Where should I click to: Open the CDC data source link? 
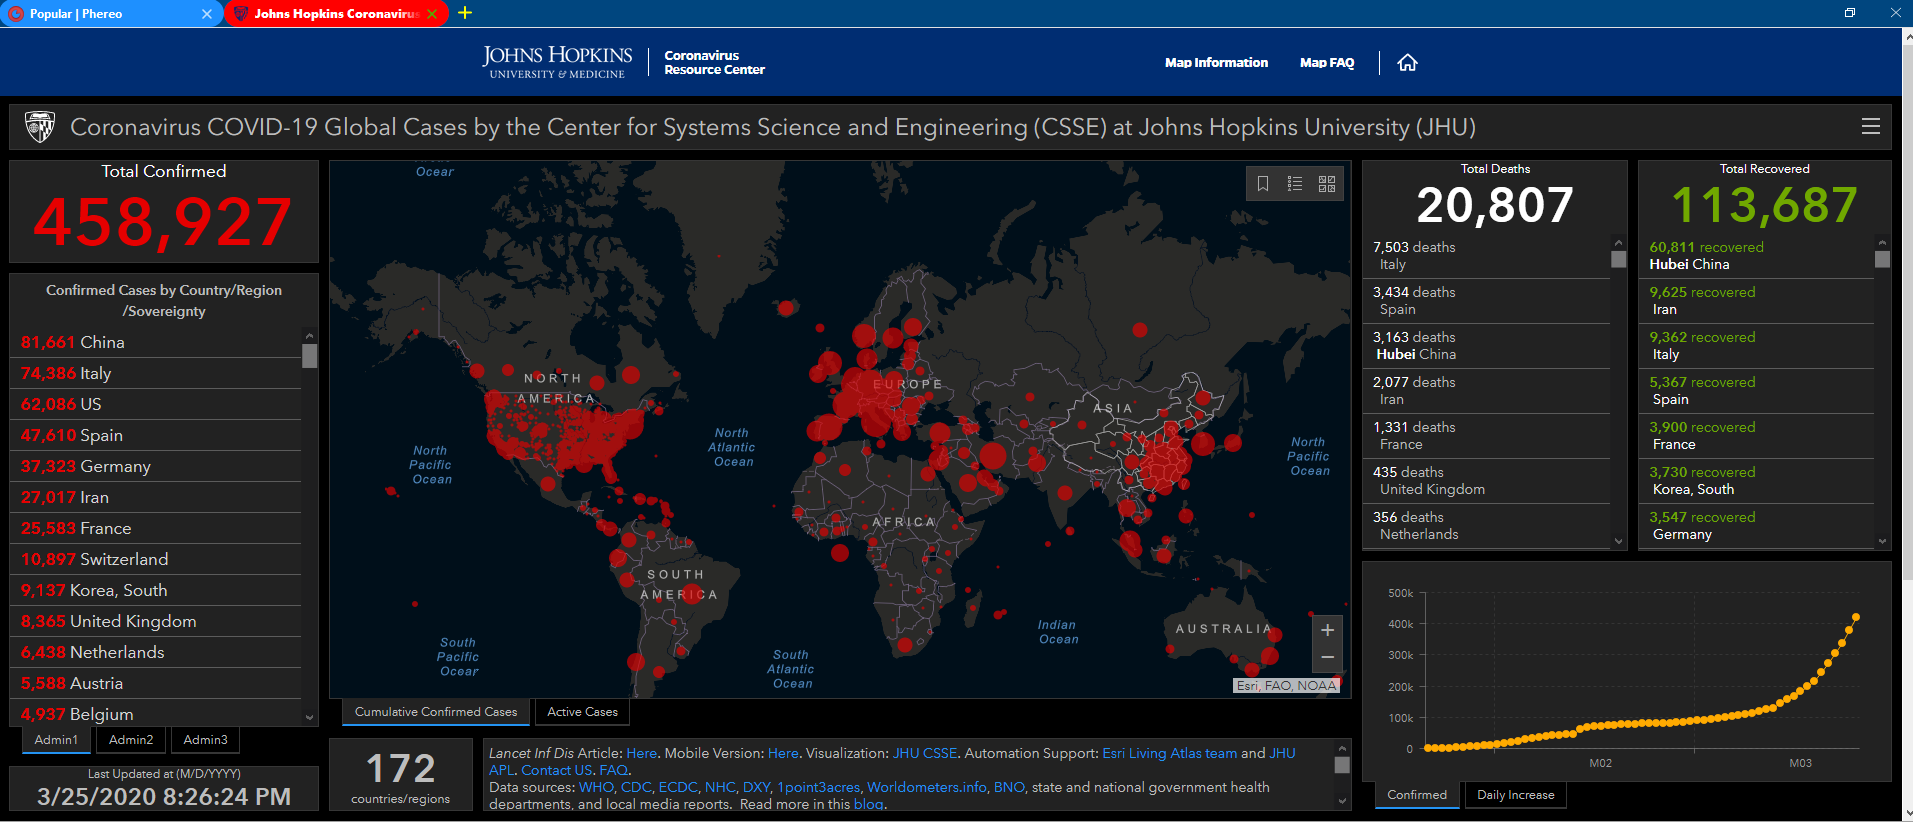[635, 787]
